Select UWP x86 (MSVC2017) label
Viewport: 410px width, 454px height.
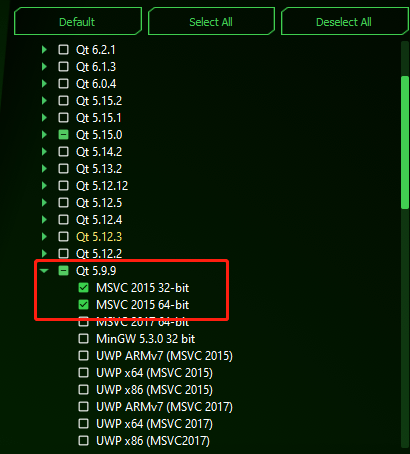153,441
